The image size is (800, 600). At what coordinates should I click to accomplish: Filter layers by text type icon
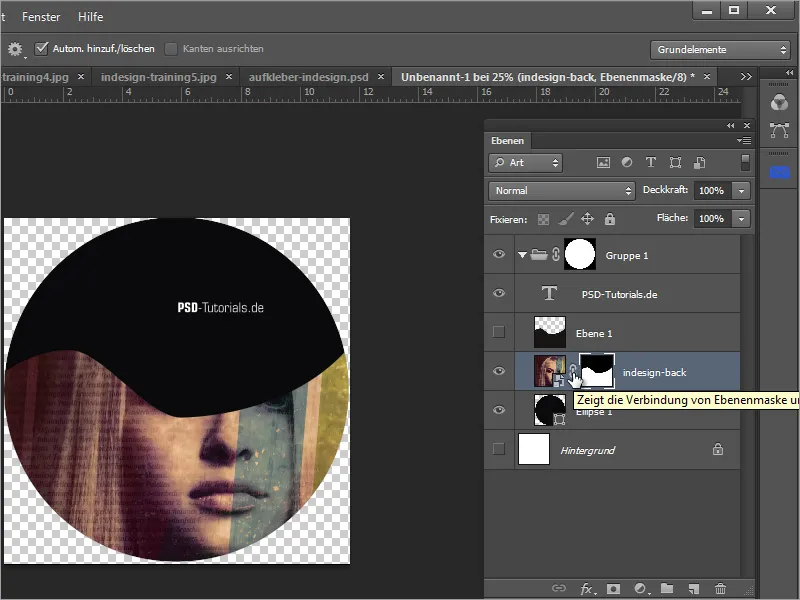tap(651, 162)
